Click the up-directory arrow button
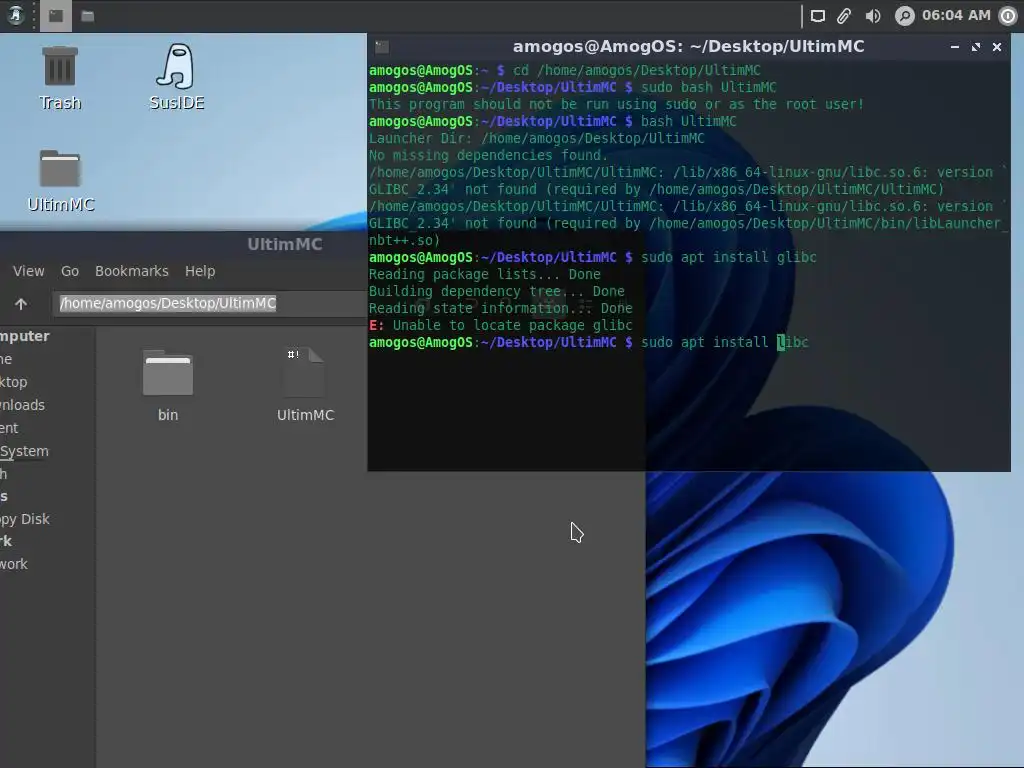This screenshot has width=1024, height=768. [x=21, y=304]
